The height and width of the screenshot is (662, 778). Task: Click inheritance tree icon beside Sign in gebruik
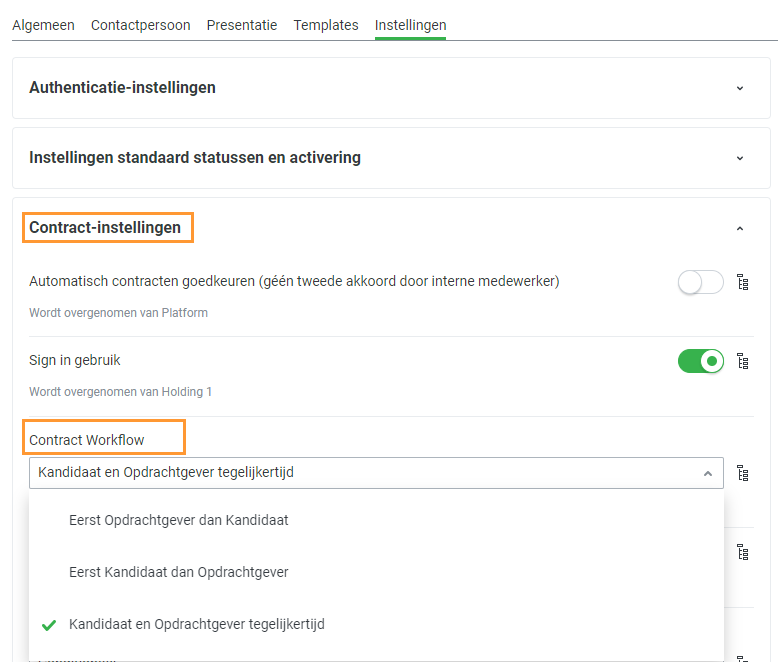click(x=742, y=361)
